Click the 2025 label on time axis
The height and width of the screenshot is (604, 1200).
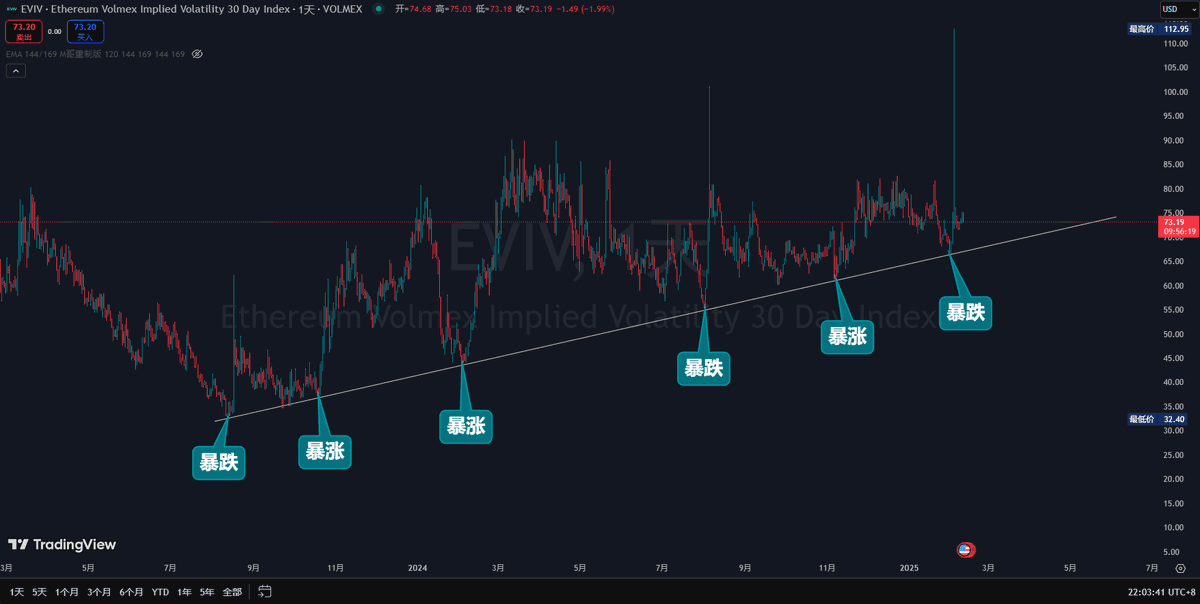point(909,568)
